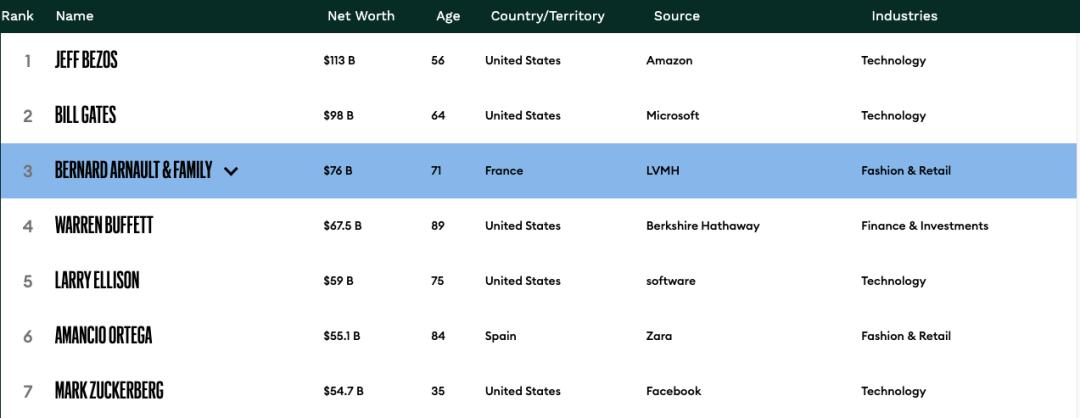Open Jeff Bezos profile link
This screenshot has height=418, width=1080.
[86, 60]
